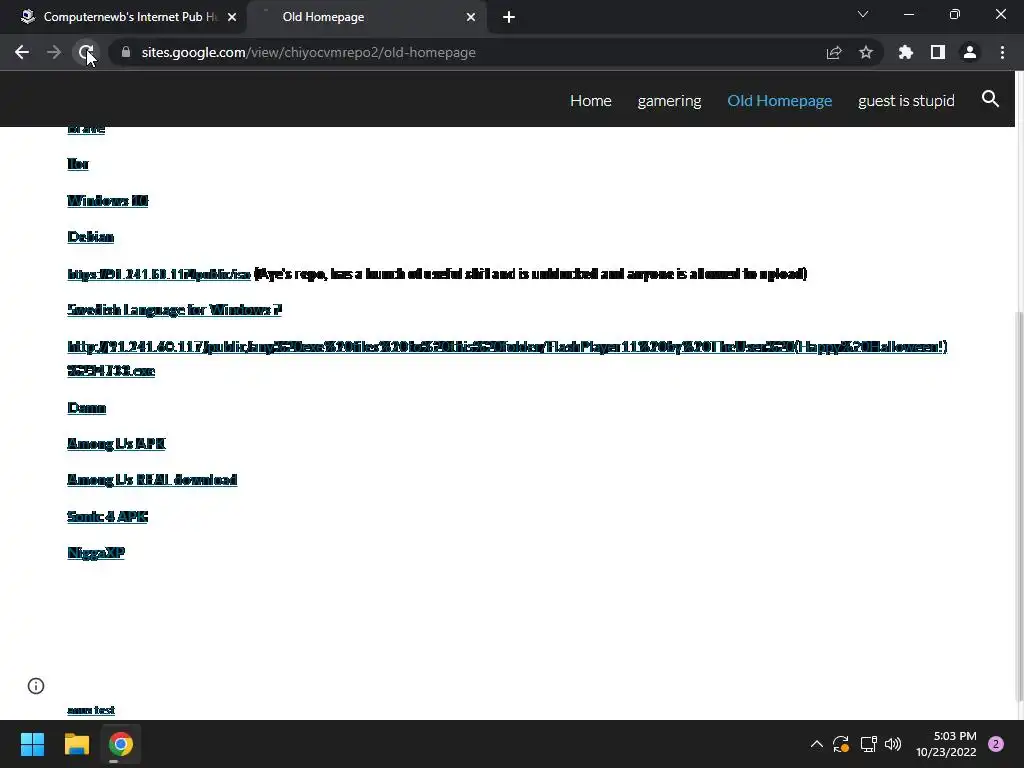Screen dimensions: 1024x768
Task: Open the tab search dropdown chevron
Action: (863, 14)
